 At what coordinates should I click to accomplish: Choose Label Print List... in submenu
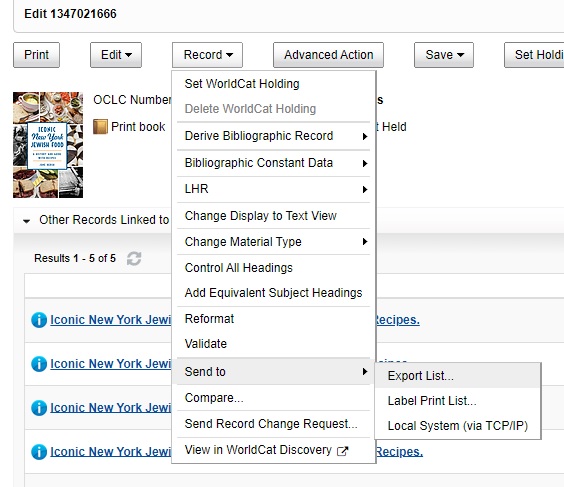point(458,401)
